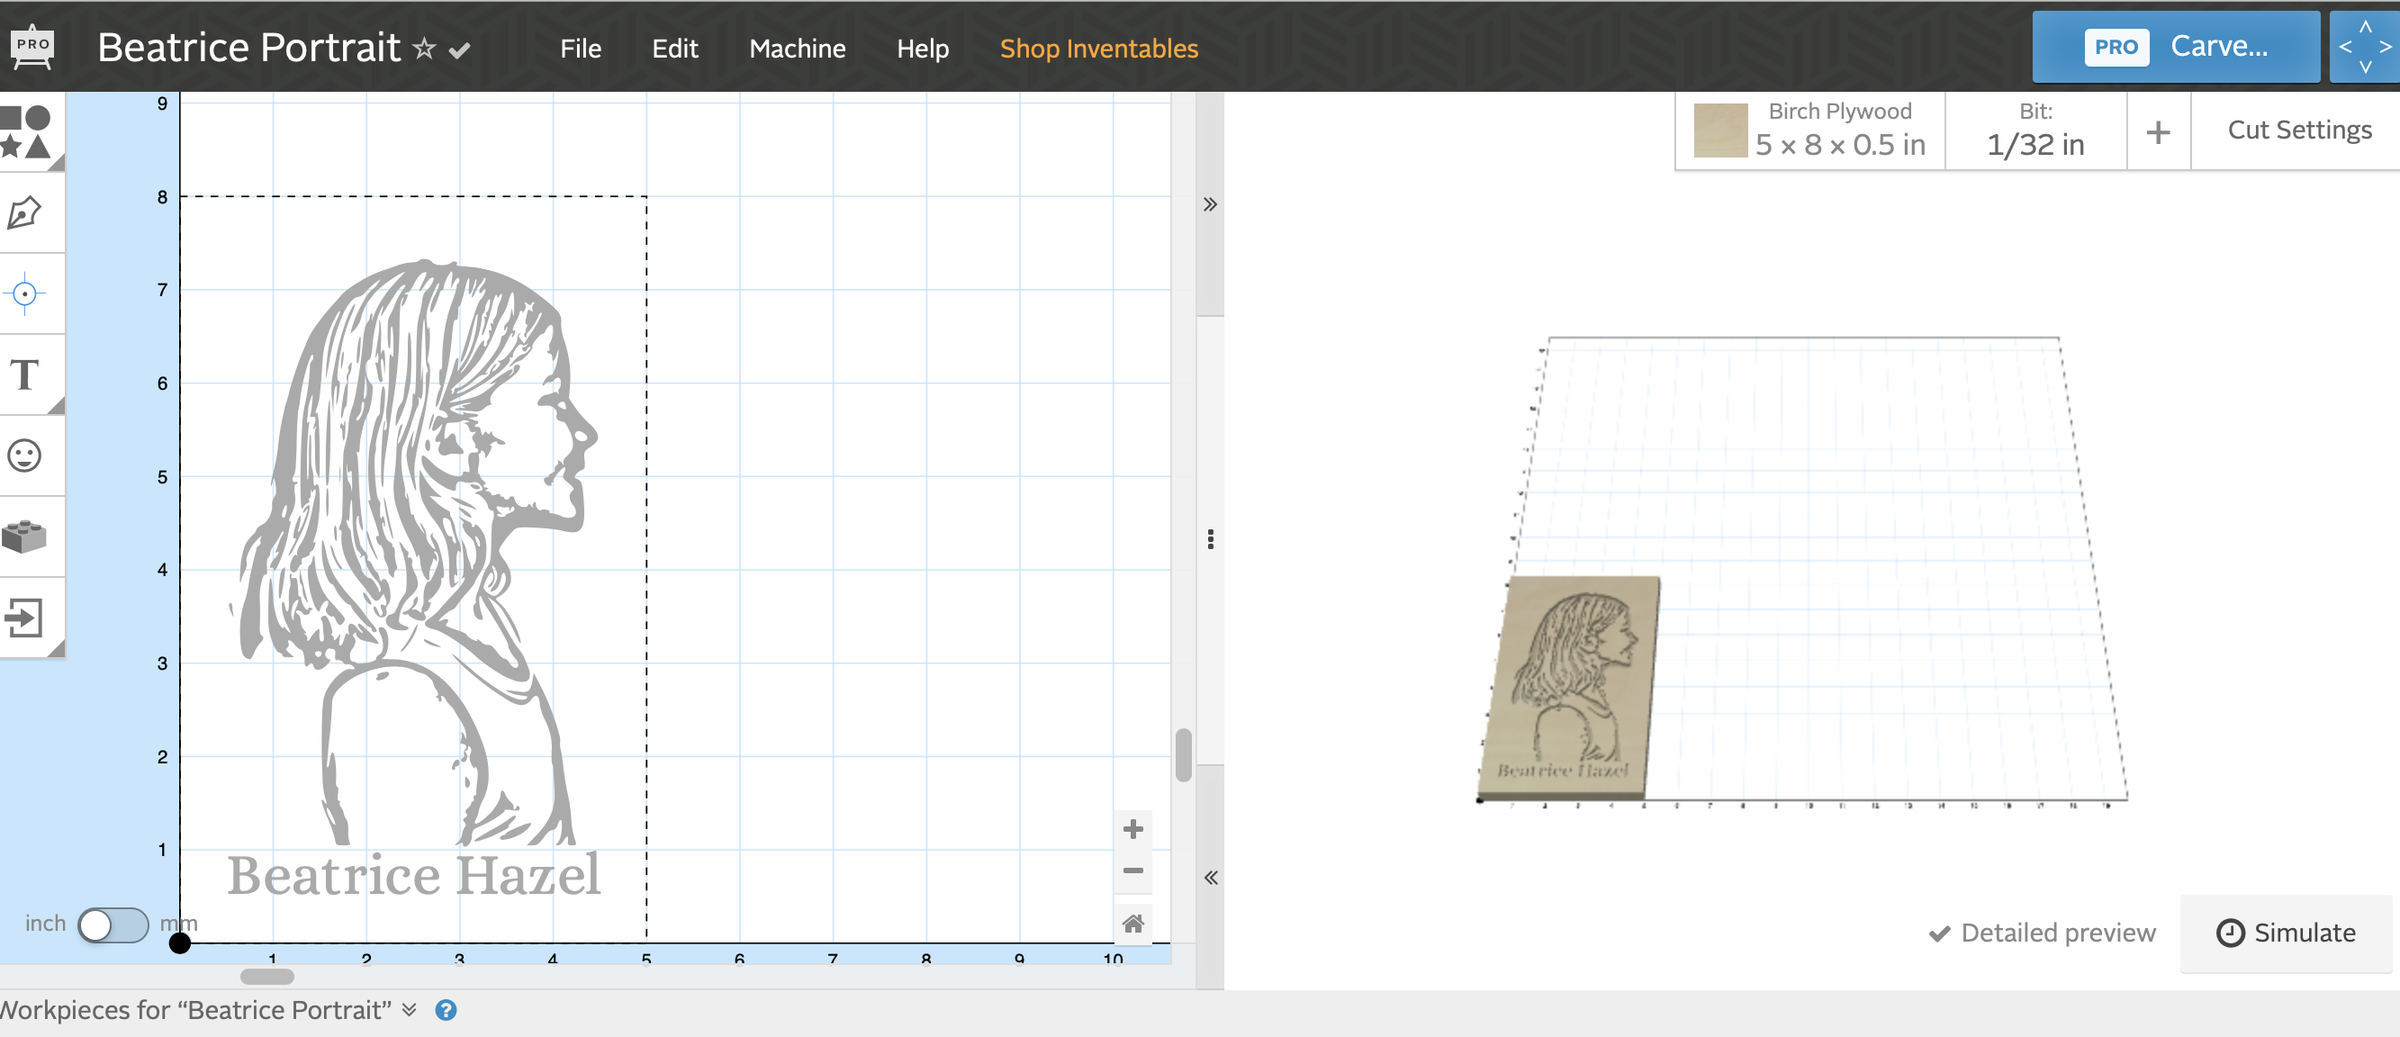Open the jog machine arrows control
Screen dimensions: 2400x1037
[x=2365, y=46]
